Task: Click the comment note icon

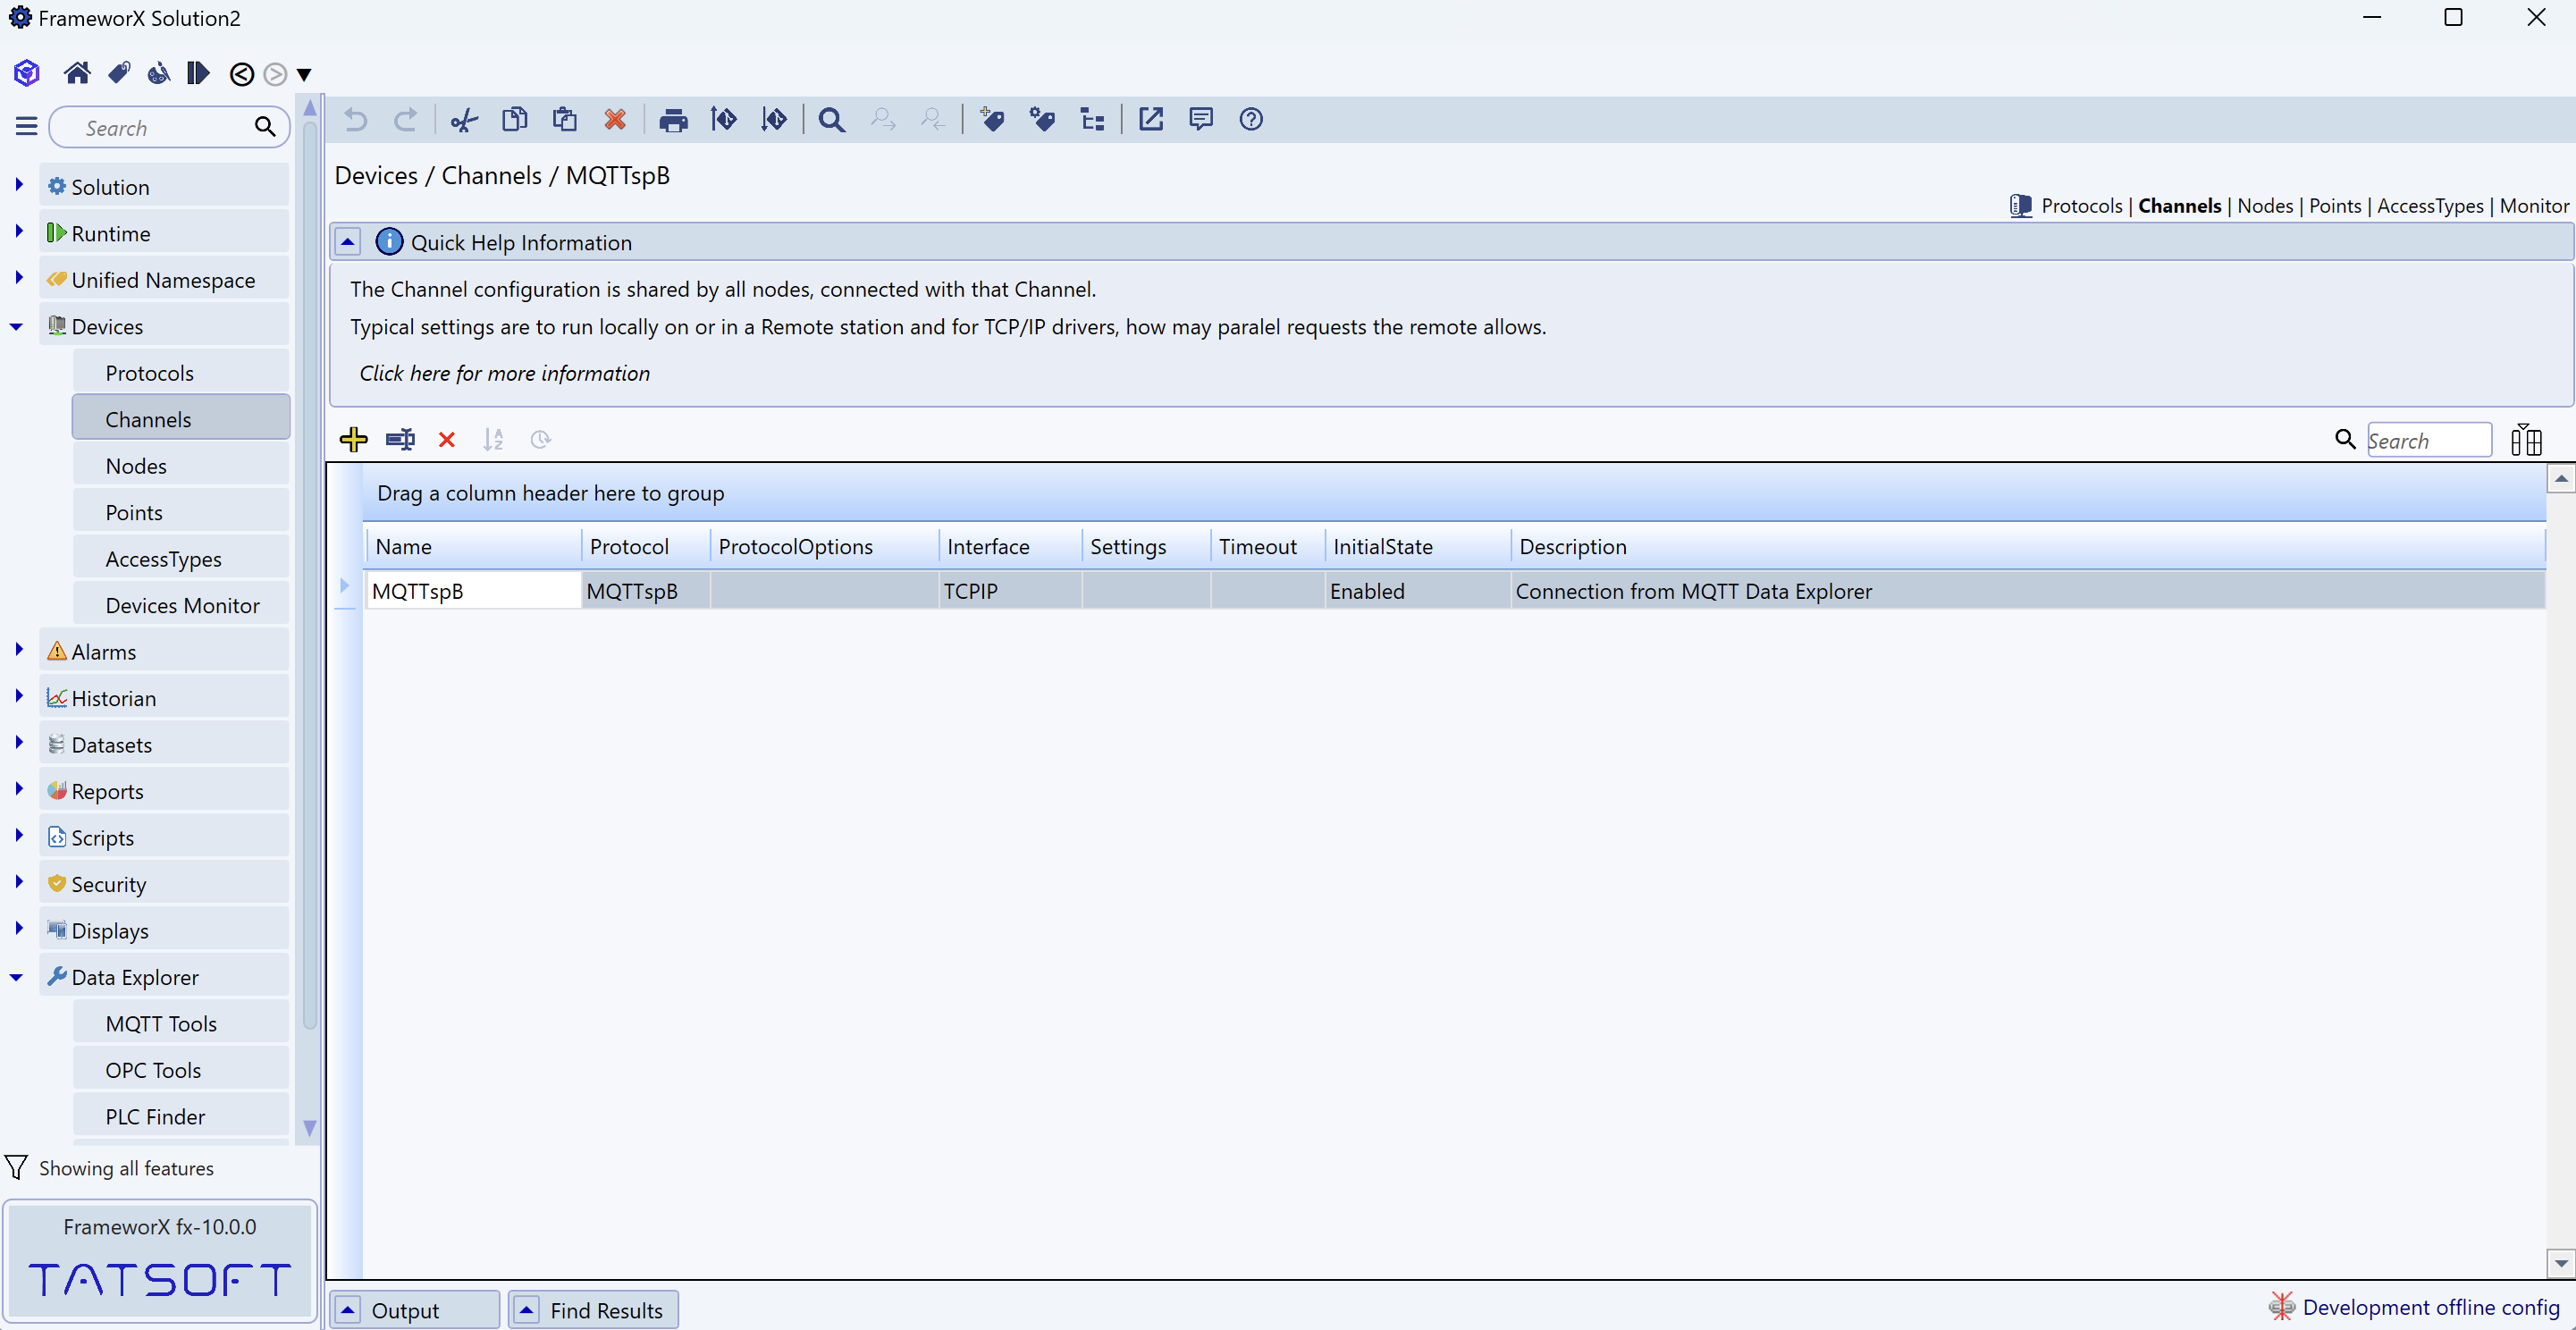Action: click(x=1201, y=119)
